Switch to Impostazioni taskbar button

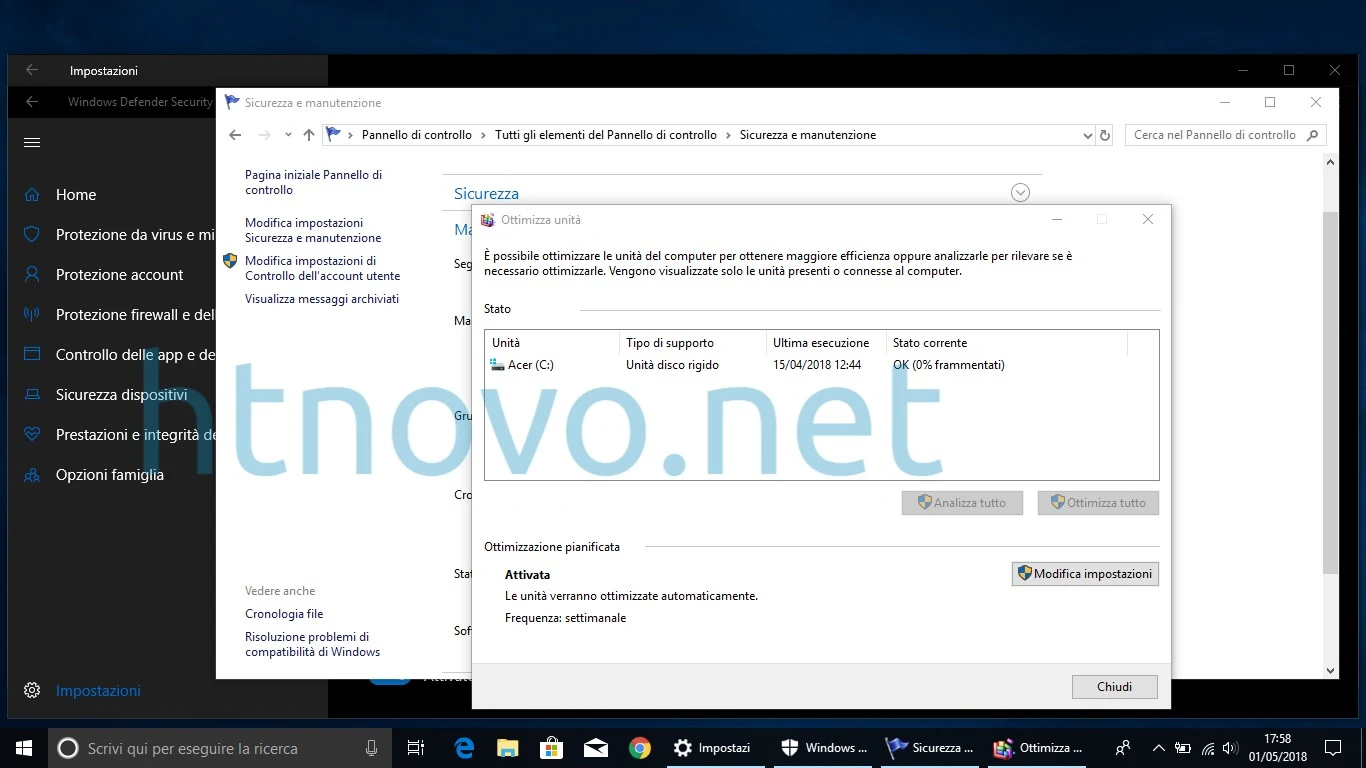(716, 748)
